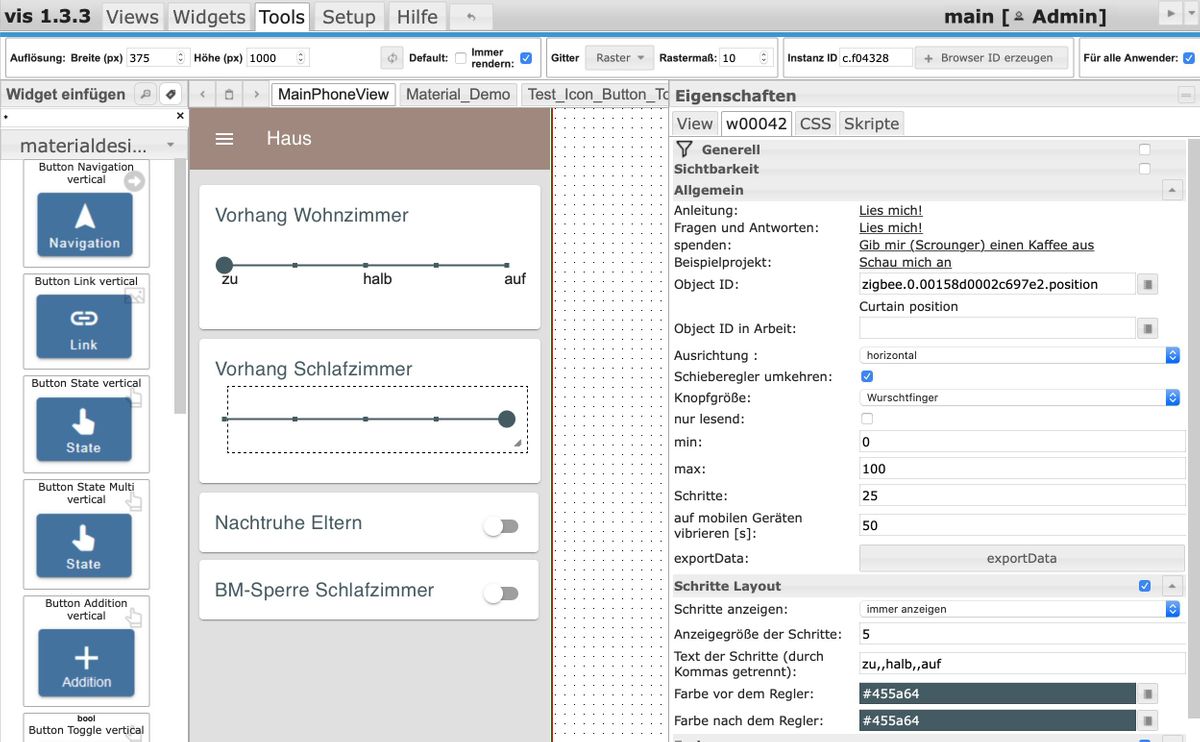Expand the materialdesign widget set dropdown

click(x=94, y=146)
